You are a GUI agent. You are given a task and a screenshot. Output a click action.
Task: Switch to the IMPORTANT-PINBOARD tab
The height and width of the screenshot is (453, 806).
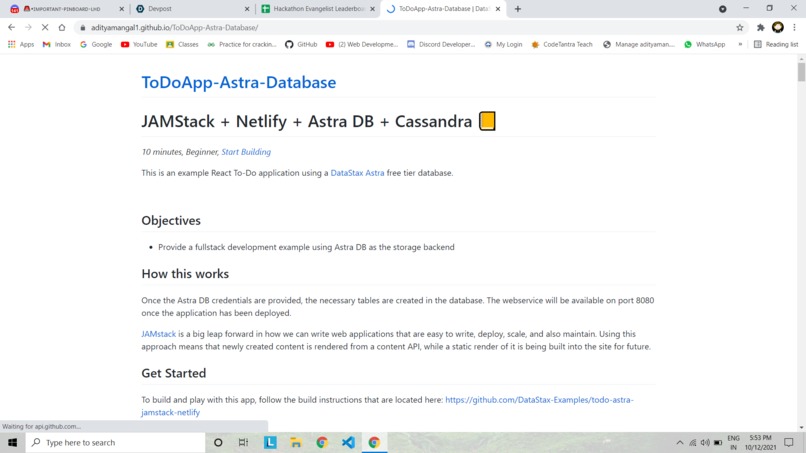tap(67, 9)
